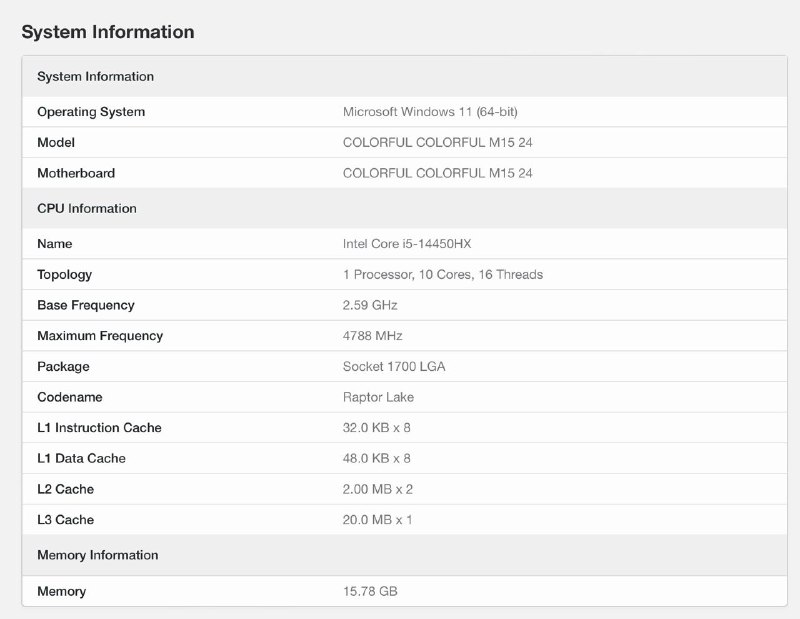Click the 'Name' row label
This screenshot has width=800, height=619.
tap(55, 243)
